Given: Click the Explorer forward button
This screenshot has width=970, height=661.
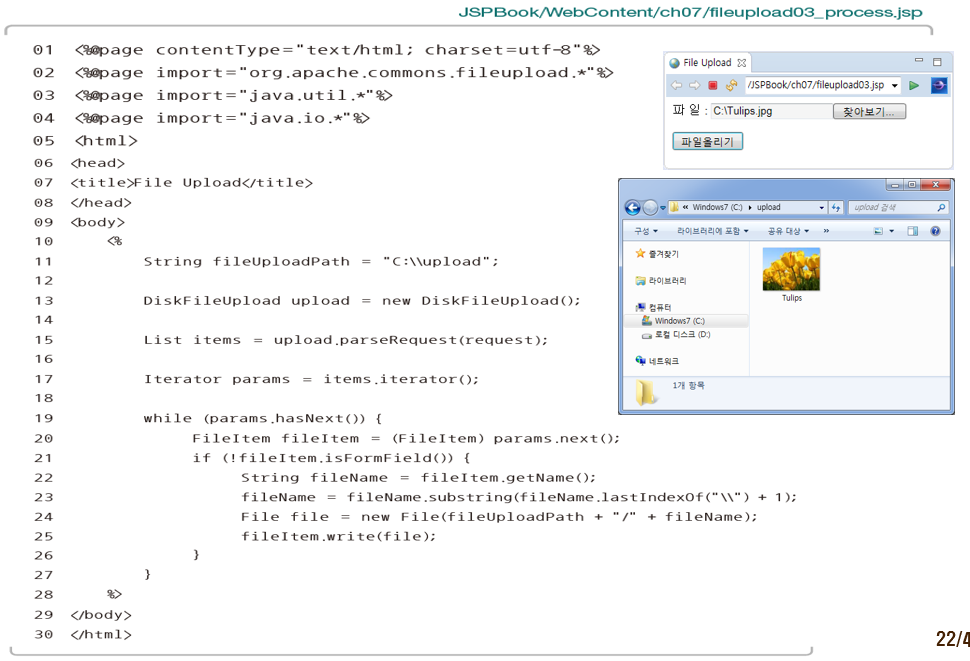Looking at the screenshot, I should [650, 208].
